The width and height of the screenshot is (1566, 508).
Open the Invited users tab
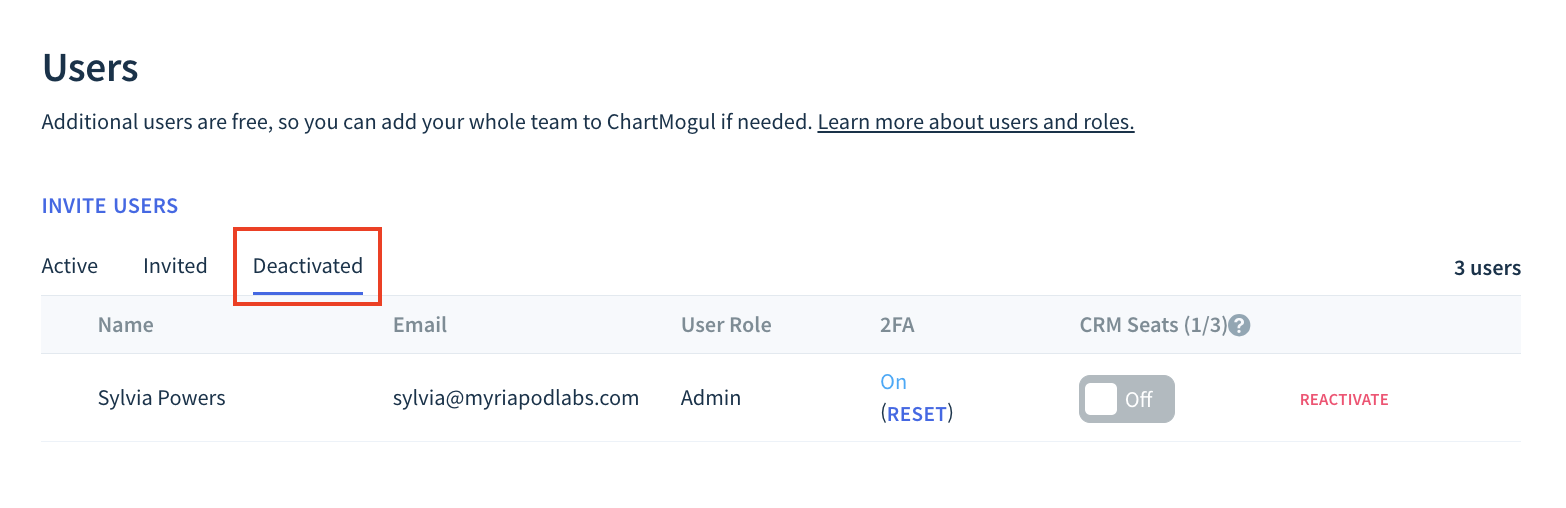[175, 266]
